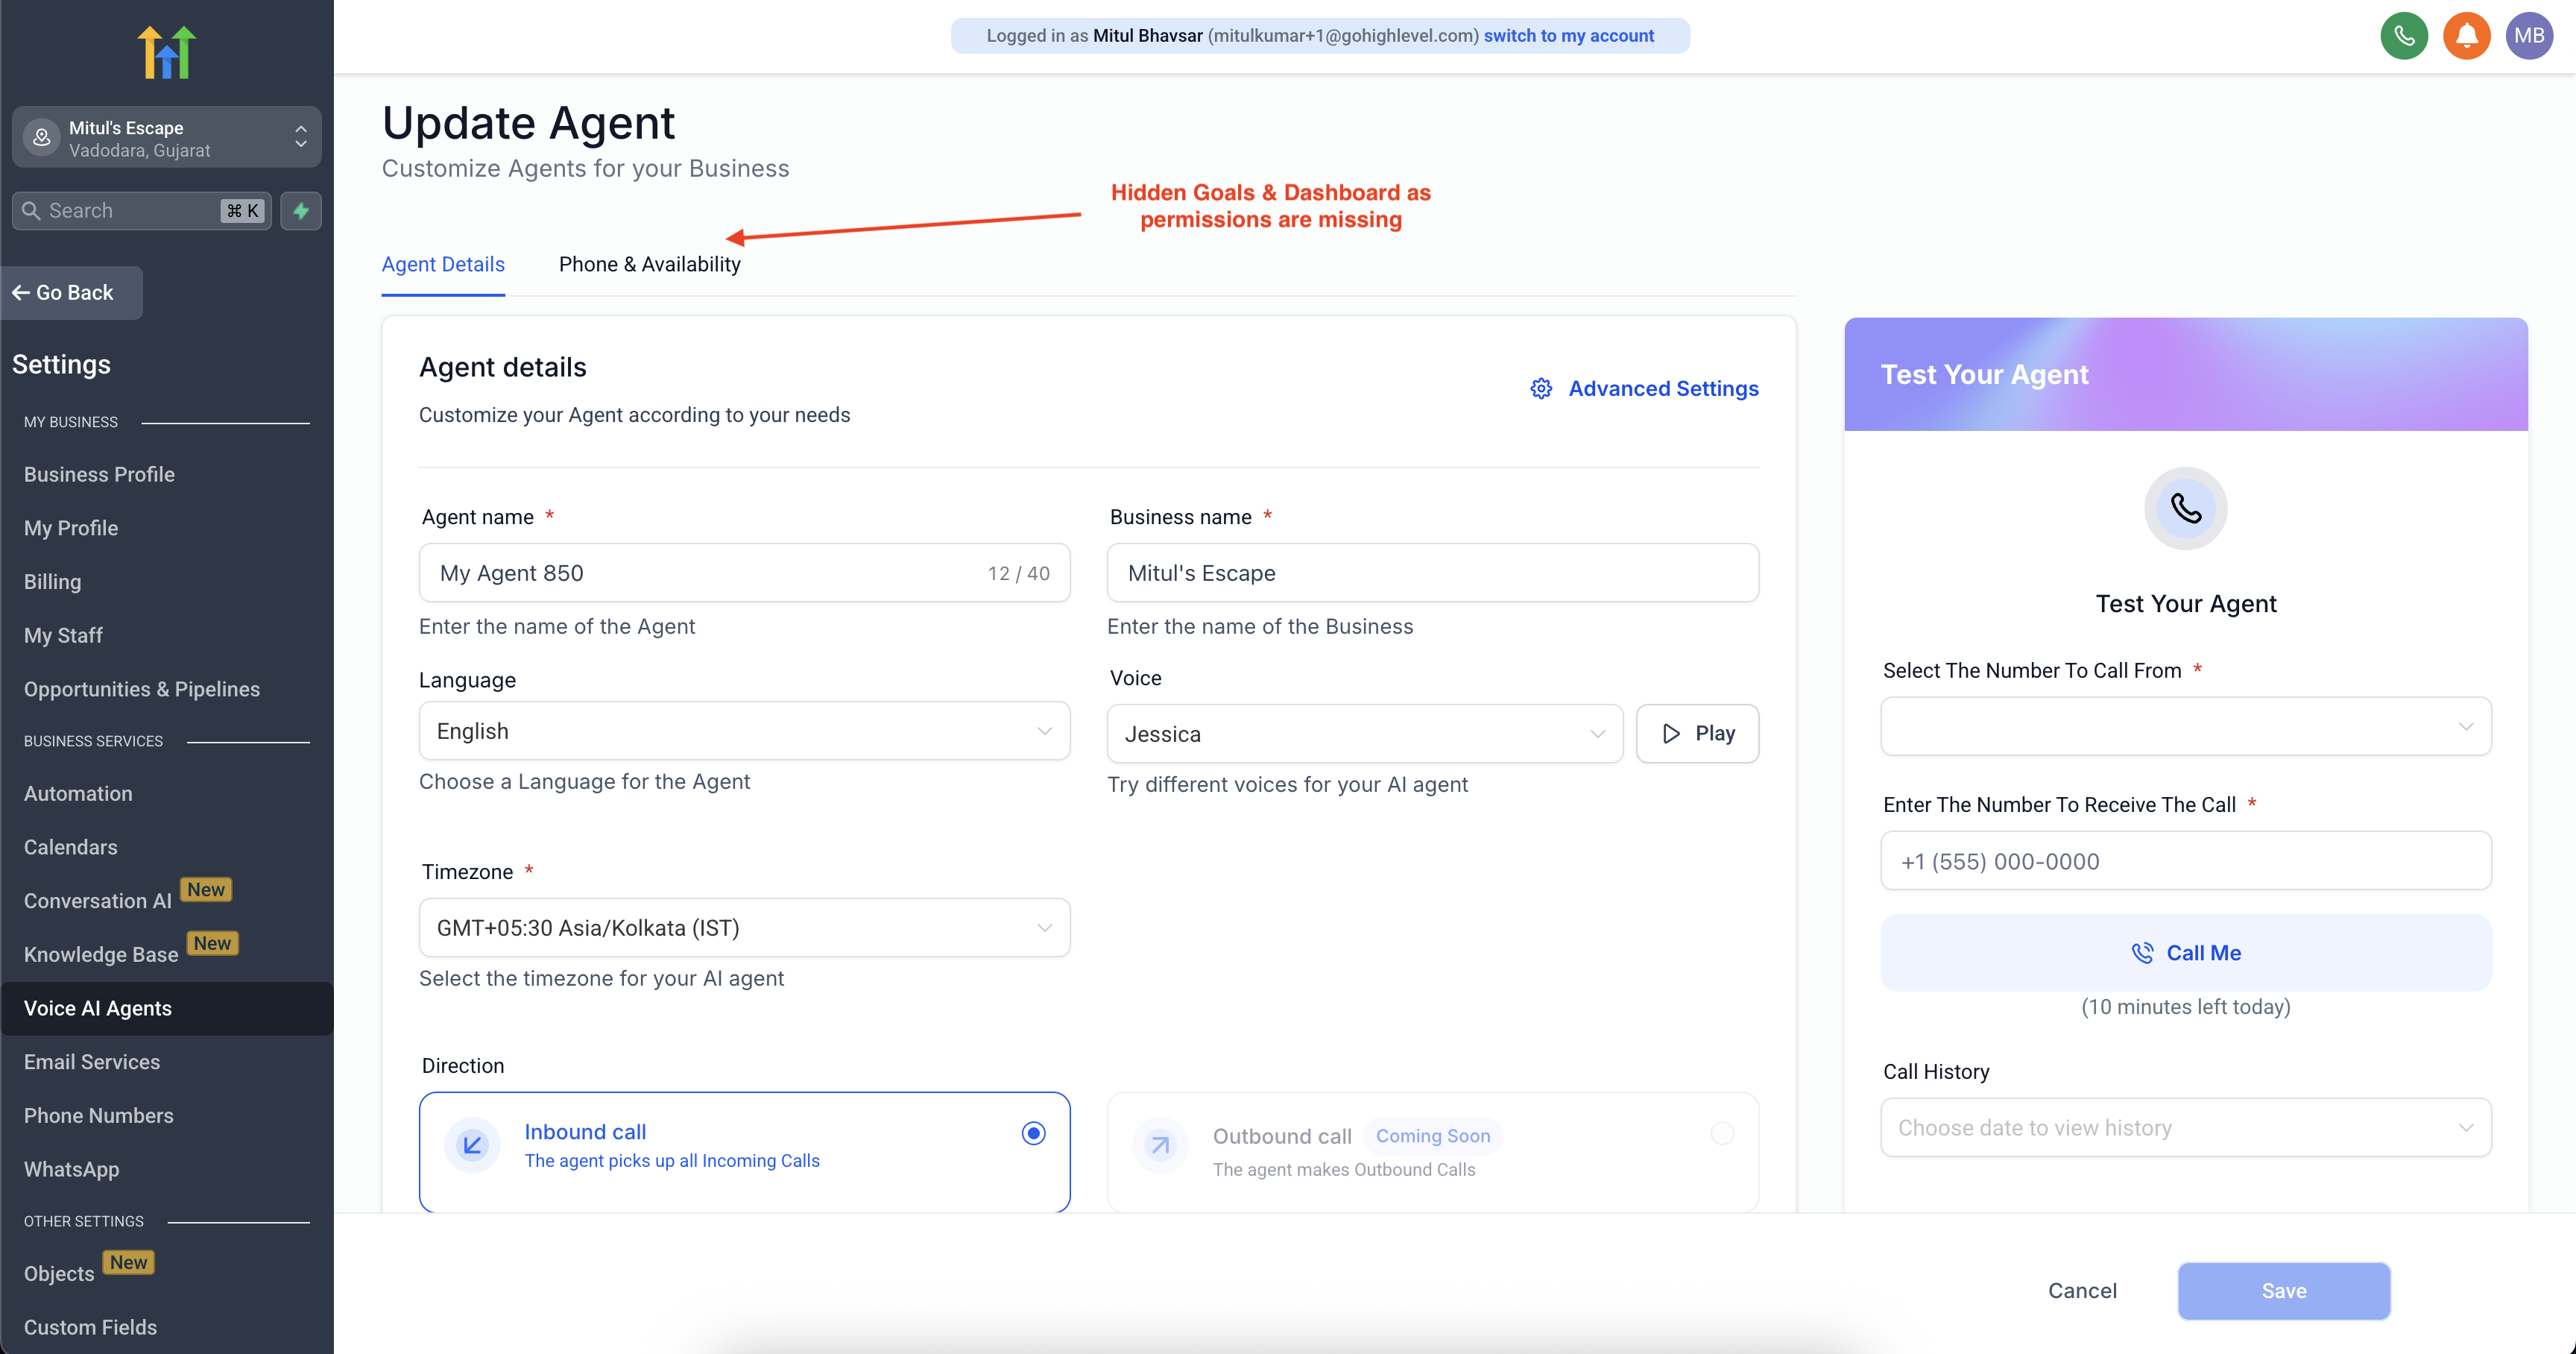This screenshot has width=2576, height=1354.
Task: Click the MB user avatar
Action: 2528,36
